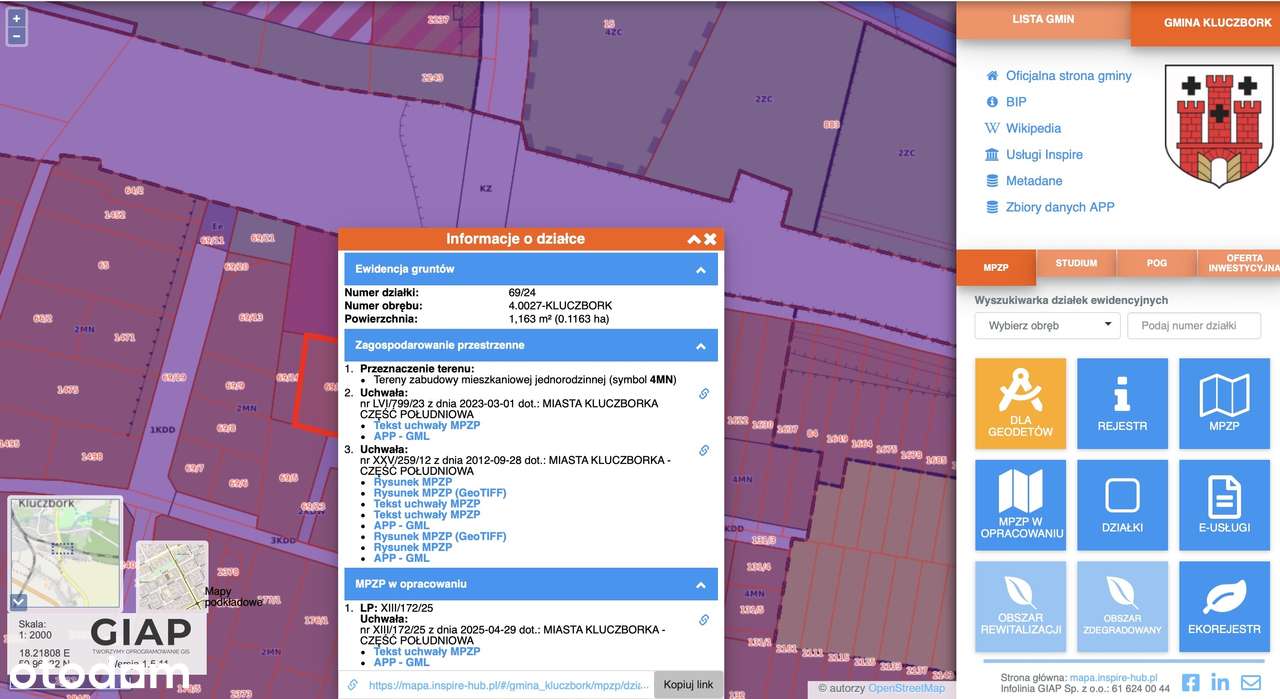The image size is (1280, 699).
Task: Open the Wybierz obręb dropdown
Action: click(x=1047, y=325)
